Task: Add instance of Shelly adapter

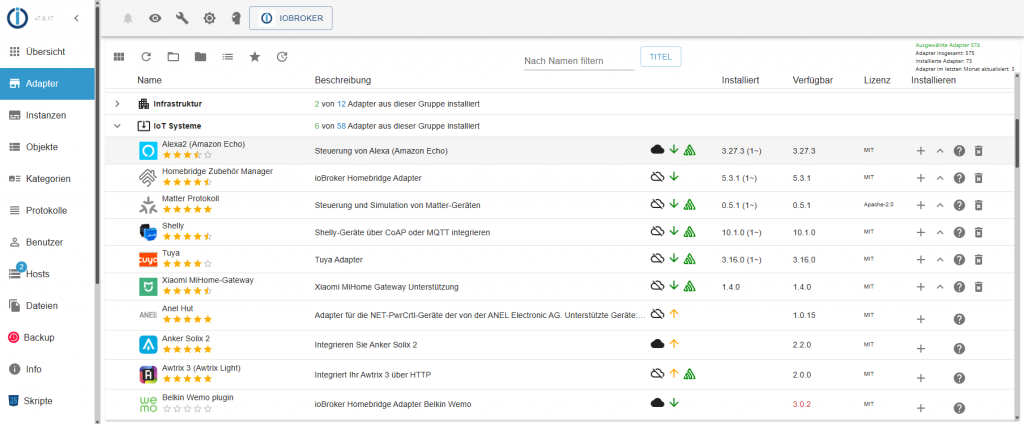Action: pyautogui.click(x=921, y=232)
